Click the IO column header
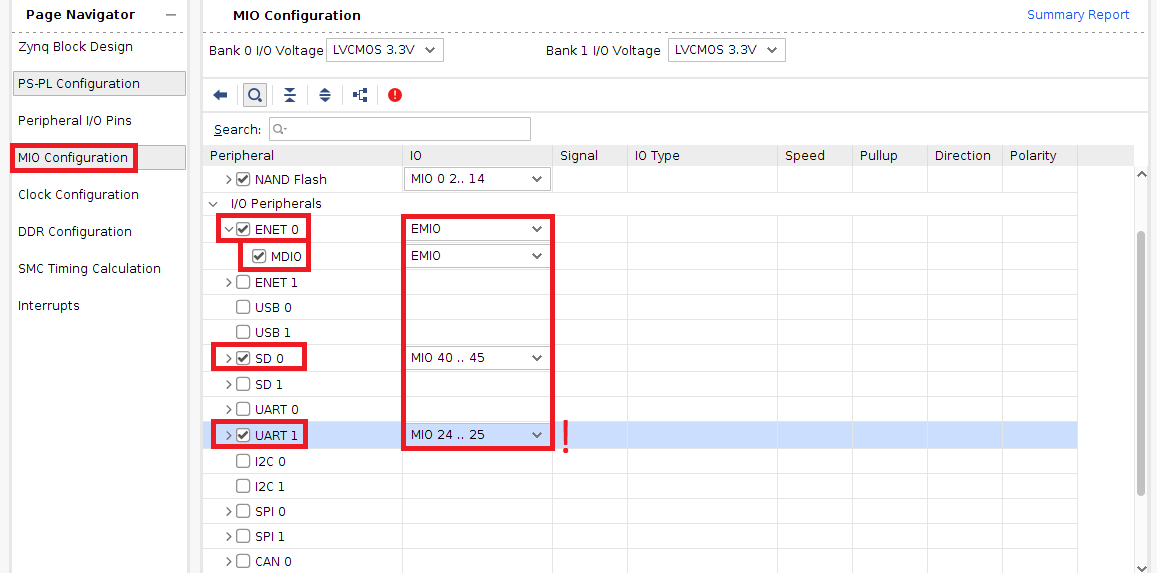Screen dimensions: 1157x573 coord(477,156)
